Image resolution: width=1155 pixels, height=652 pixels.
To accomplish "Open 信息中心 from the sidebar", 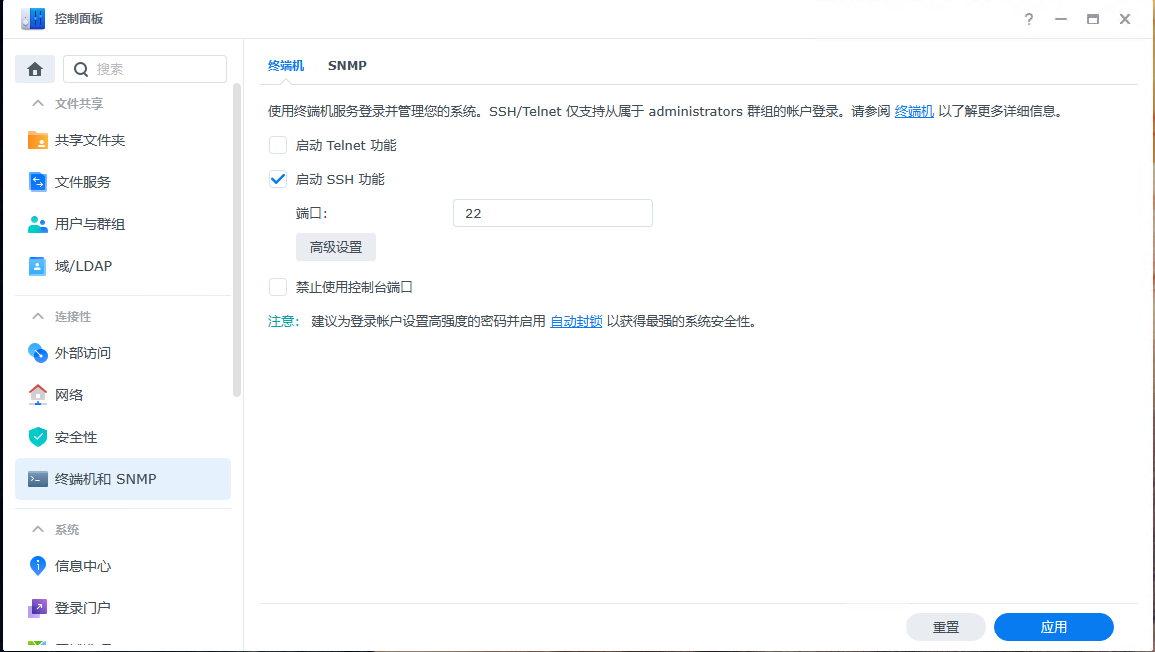I will point(122,566).
